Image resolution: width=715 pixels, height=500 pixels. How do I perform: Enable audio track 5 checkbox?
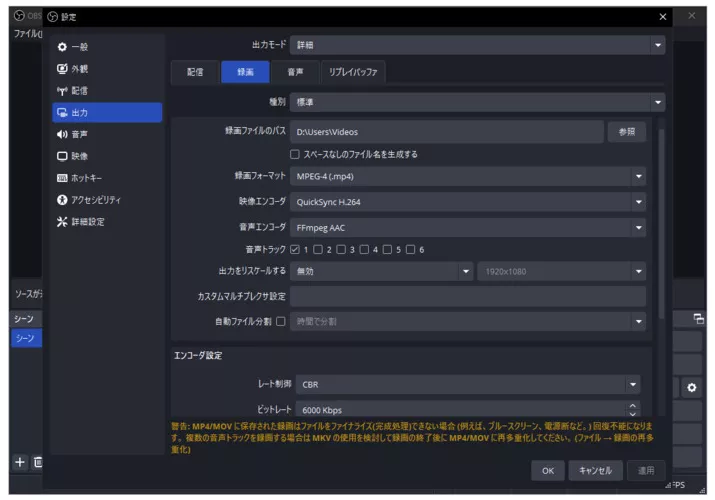387,249
